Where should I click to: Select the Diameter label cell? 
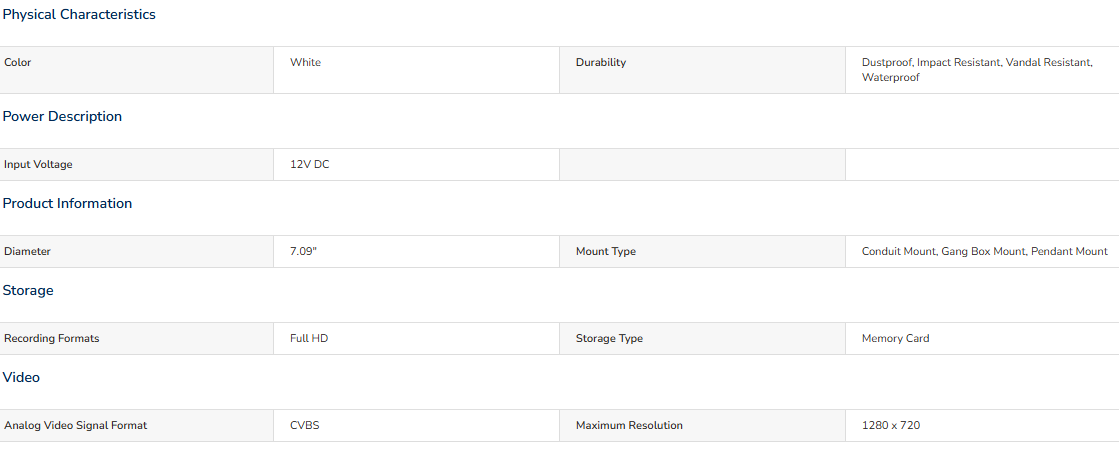136,252
